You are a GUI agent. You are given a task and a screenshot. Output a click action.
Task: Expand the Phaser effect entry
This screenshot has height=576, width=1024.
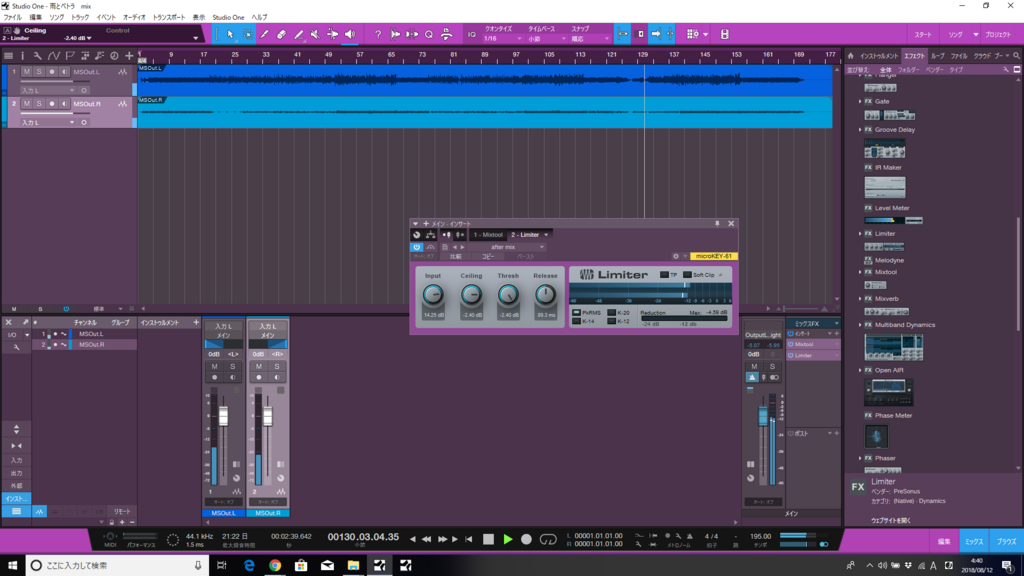pos(860,458)
